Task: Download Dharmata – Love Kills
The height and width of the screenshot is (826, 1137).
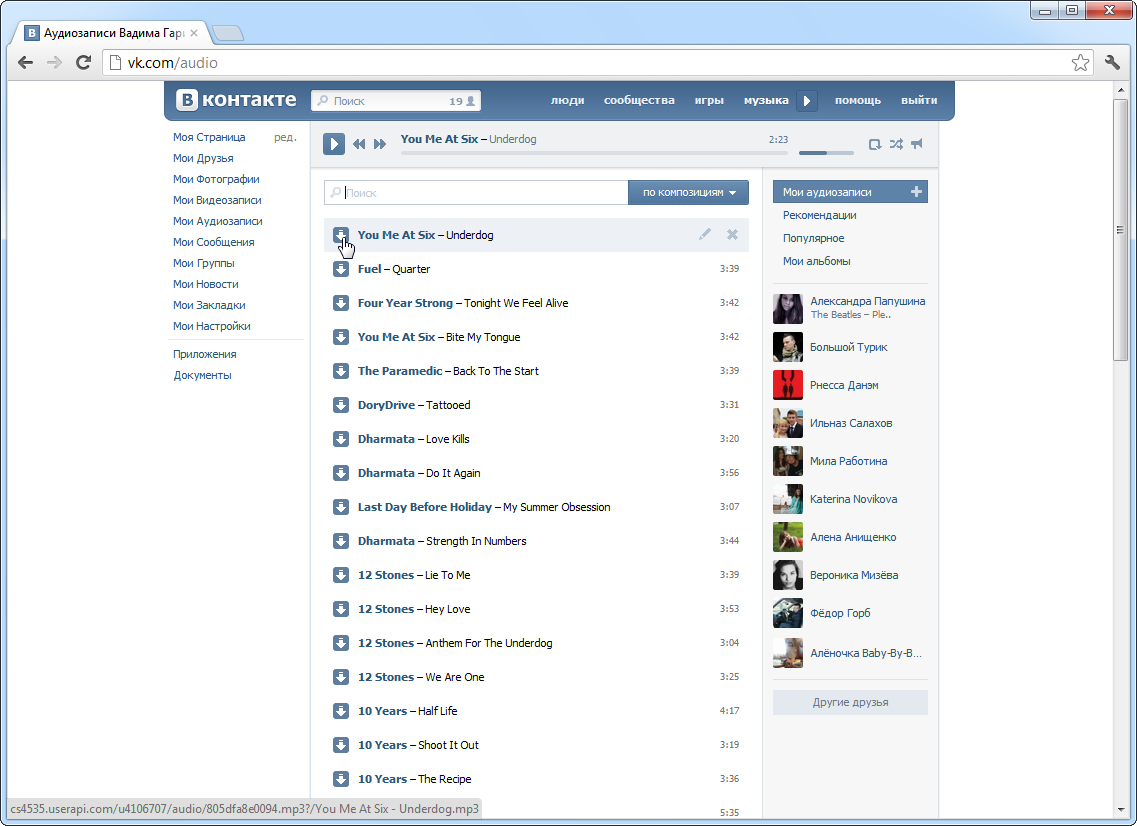Action: pyautogui.click(x=341, y=439)
